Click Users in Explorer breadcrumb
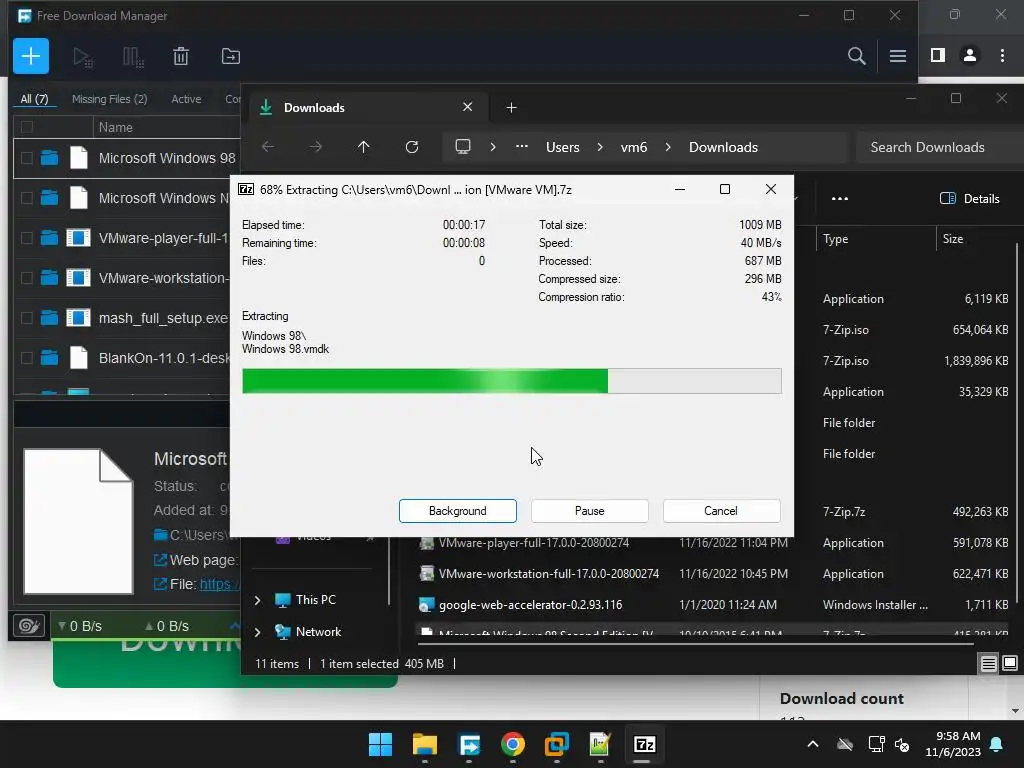The width and height of the screenshot is (1024, 768). click(563, 147)
